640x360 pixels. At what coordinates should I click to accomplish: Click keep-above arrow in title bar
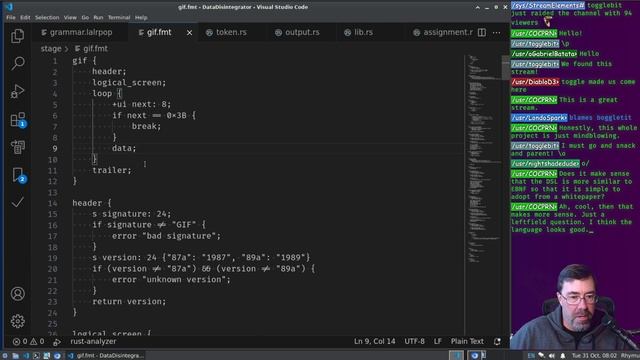tap(478, 7)
